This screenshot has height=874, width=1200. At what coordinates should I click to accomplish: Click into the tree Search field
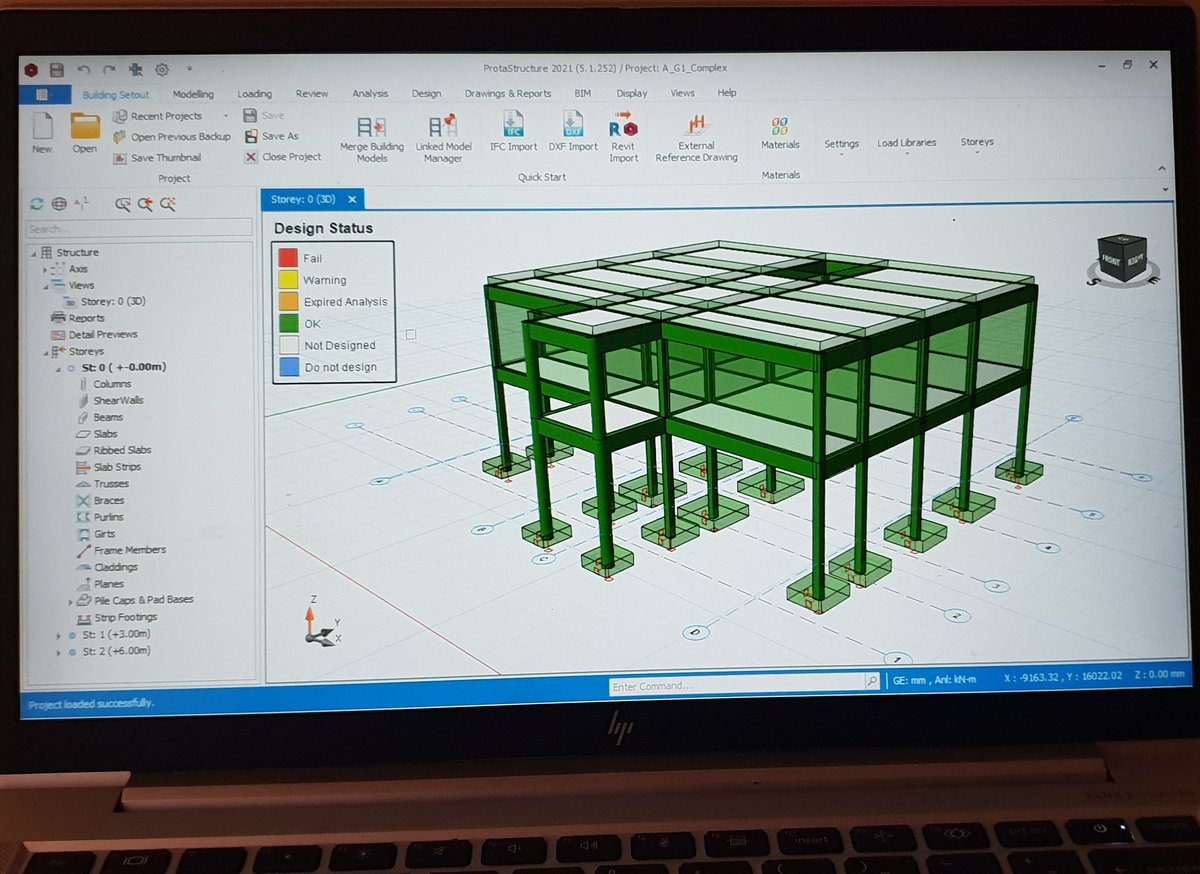(140, 229)
